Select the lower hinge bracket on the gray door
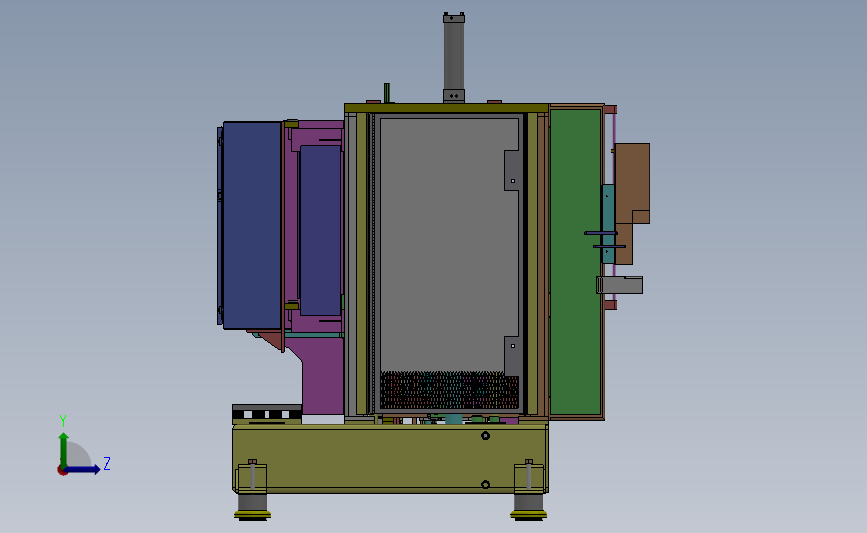The height and width of the screenshot is (533, 867). (x=512, y=356)
